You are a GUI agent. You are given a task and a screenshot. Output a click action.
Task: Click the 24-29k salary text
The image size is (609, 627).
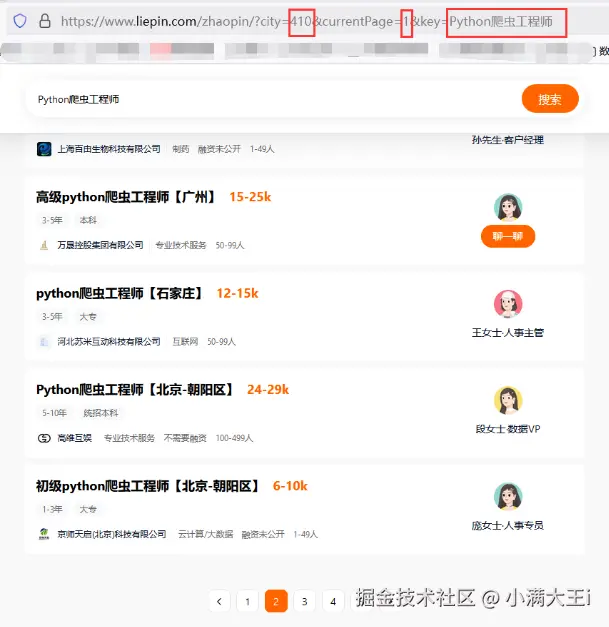coord(268,389)
